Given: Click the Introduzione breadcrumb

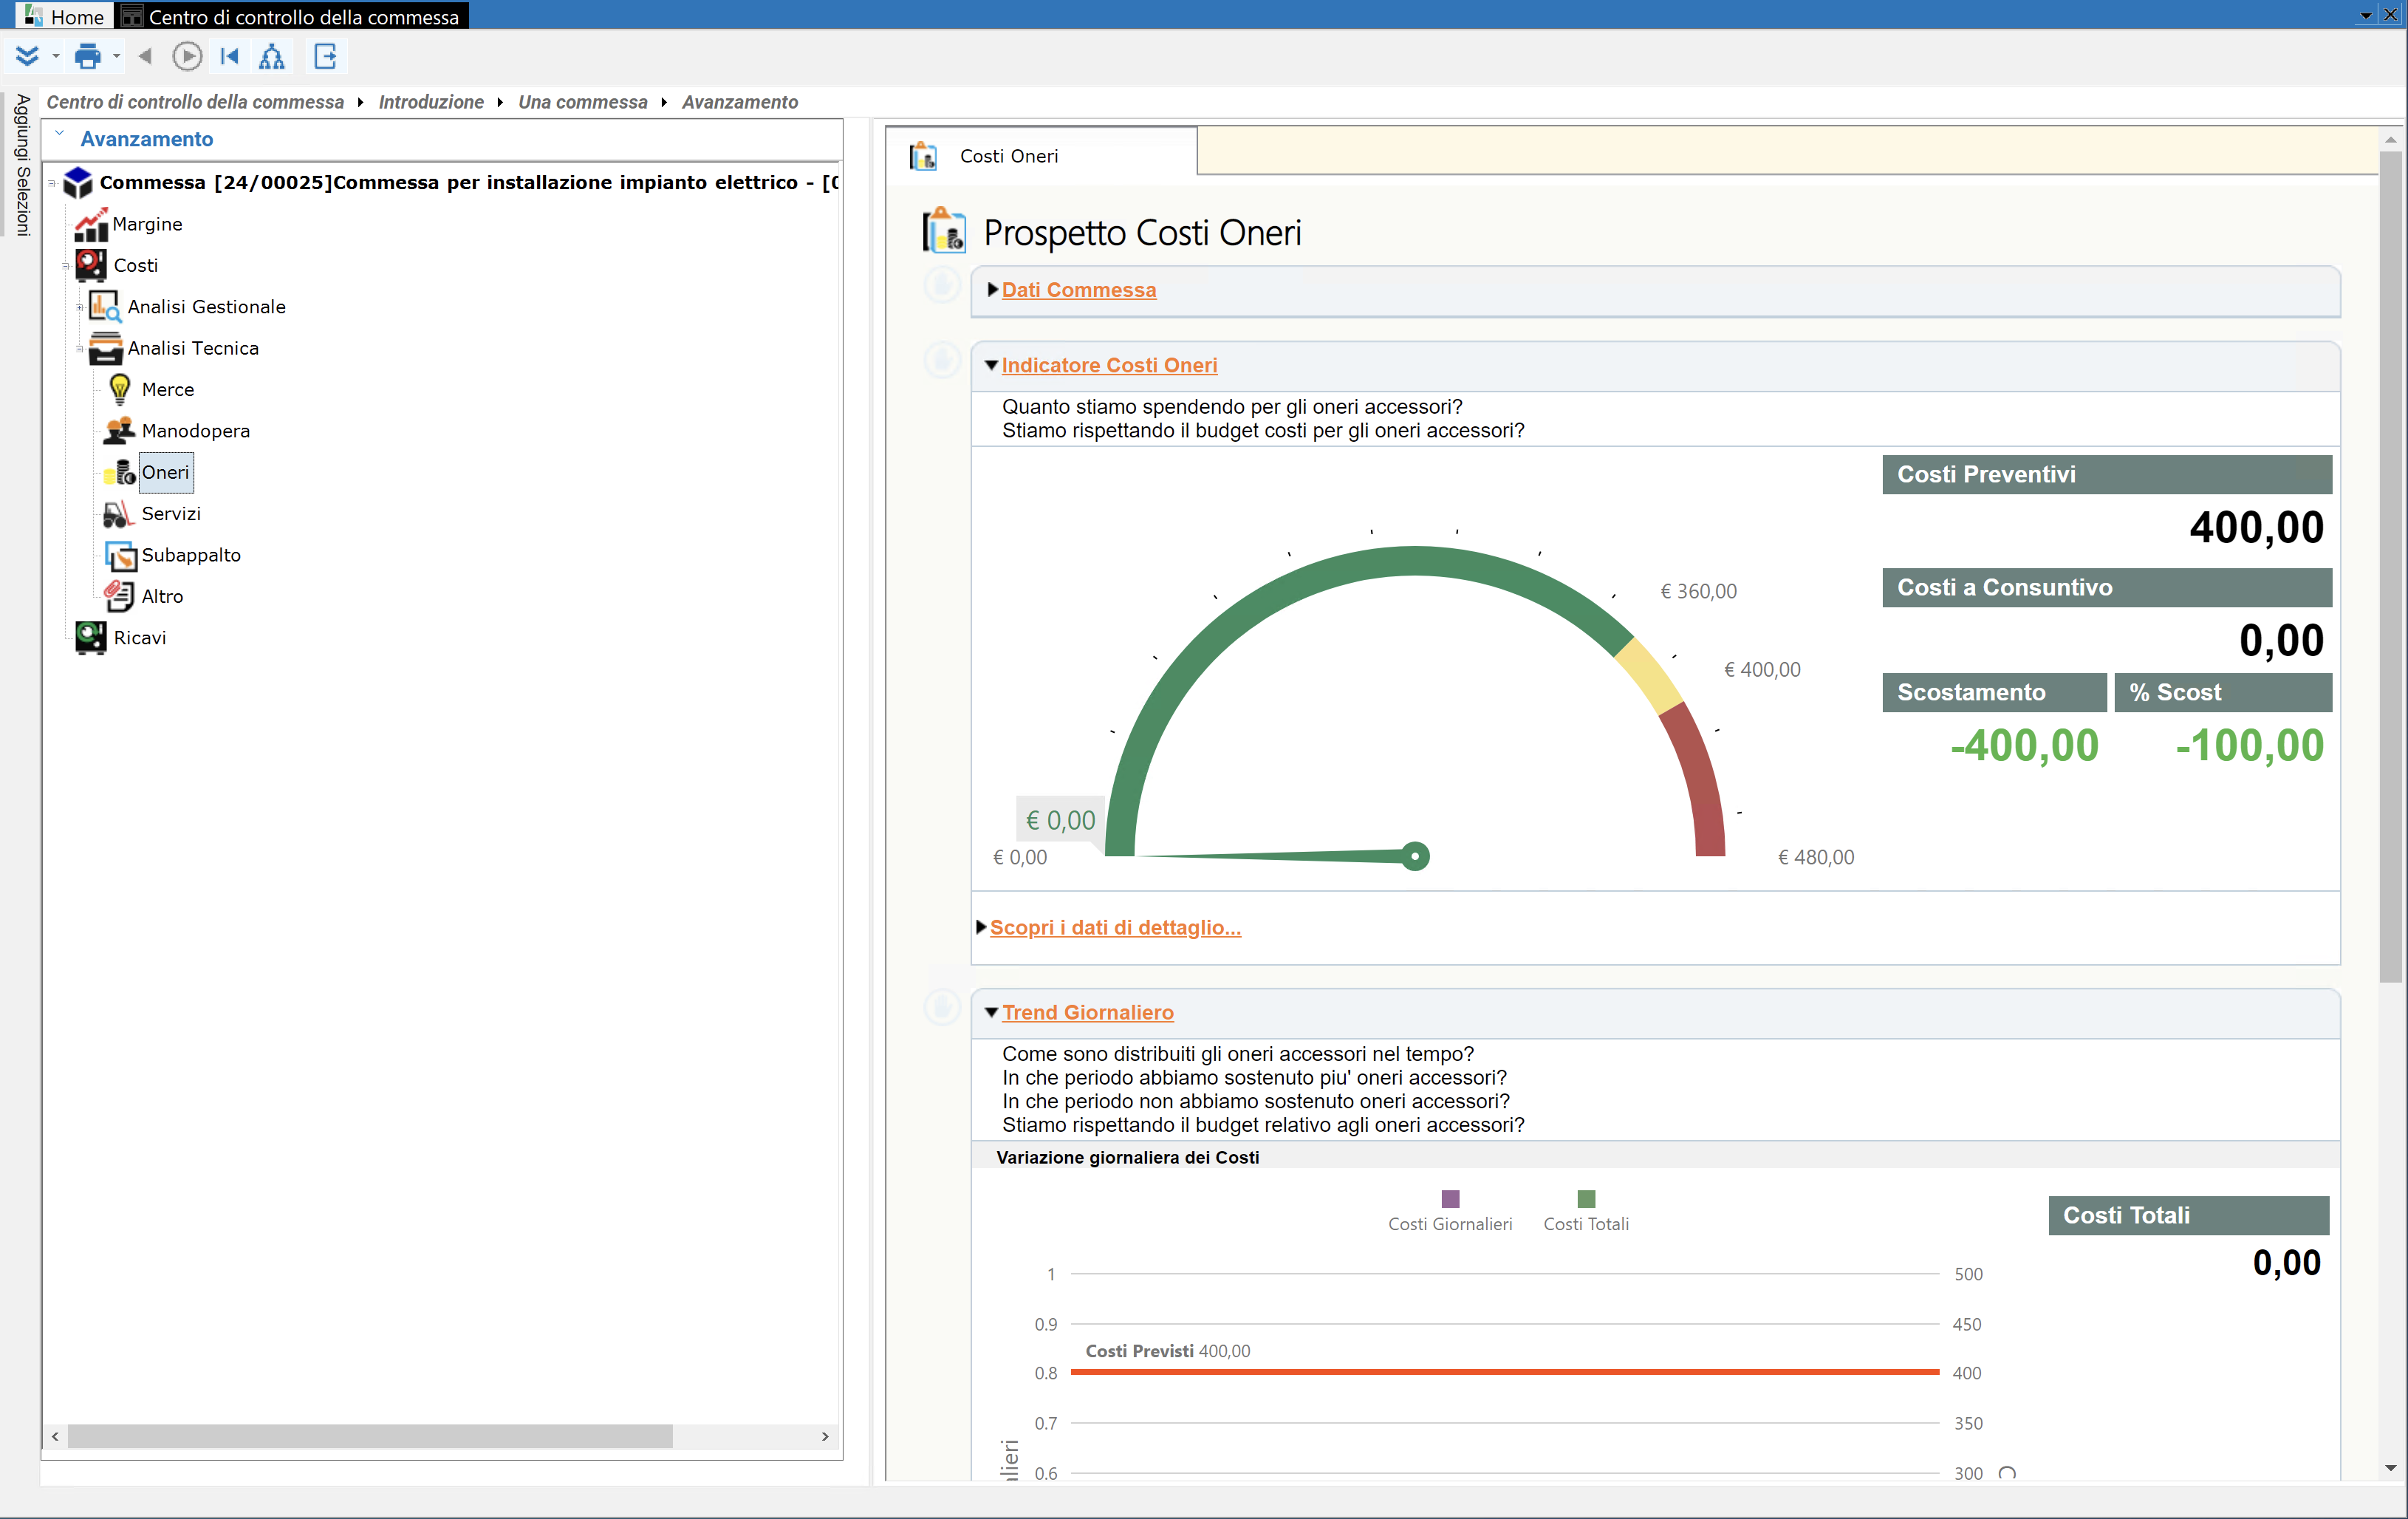Looking at the screenshot, I should click(431, 102).
